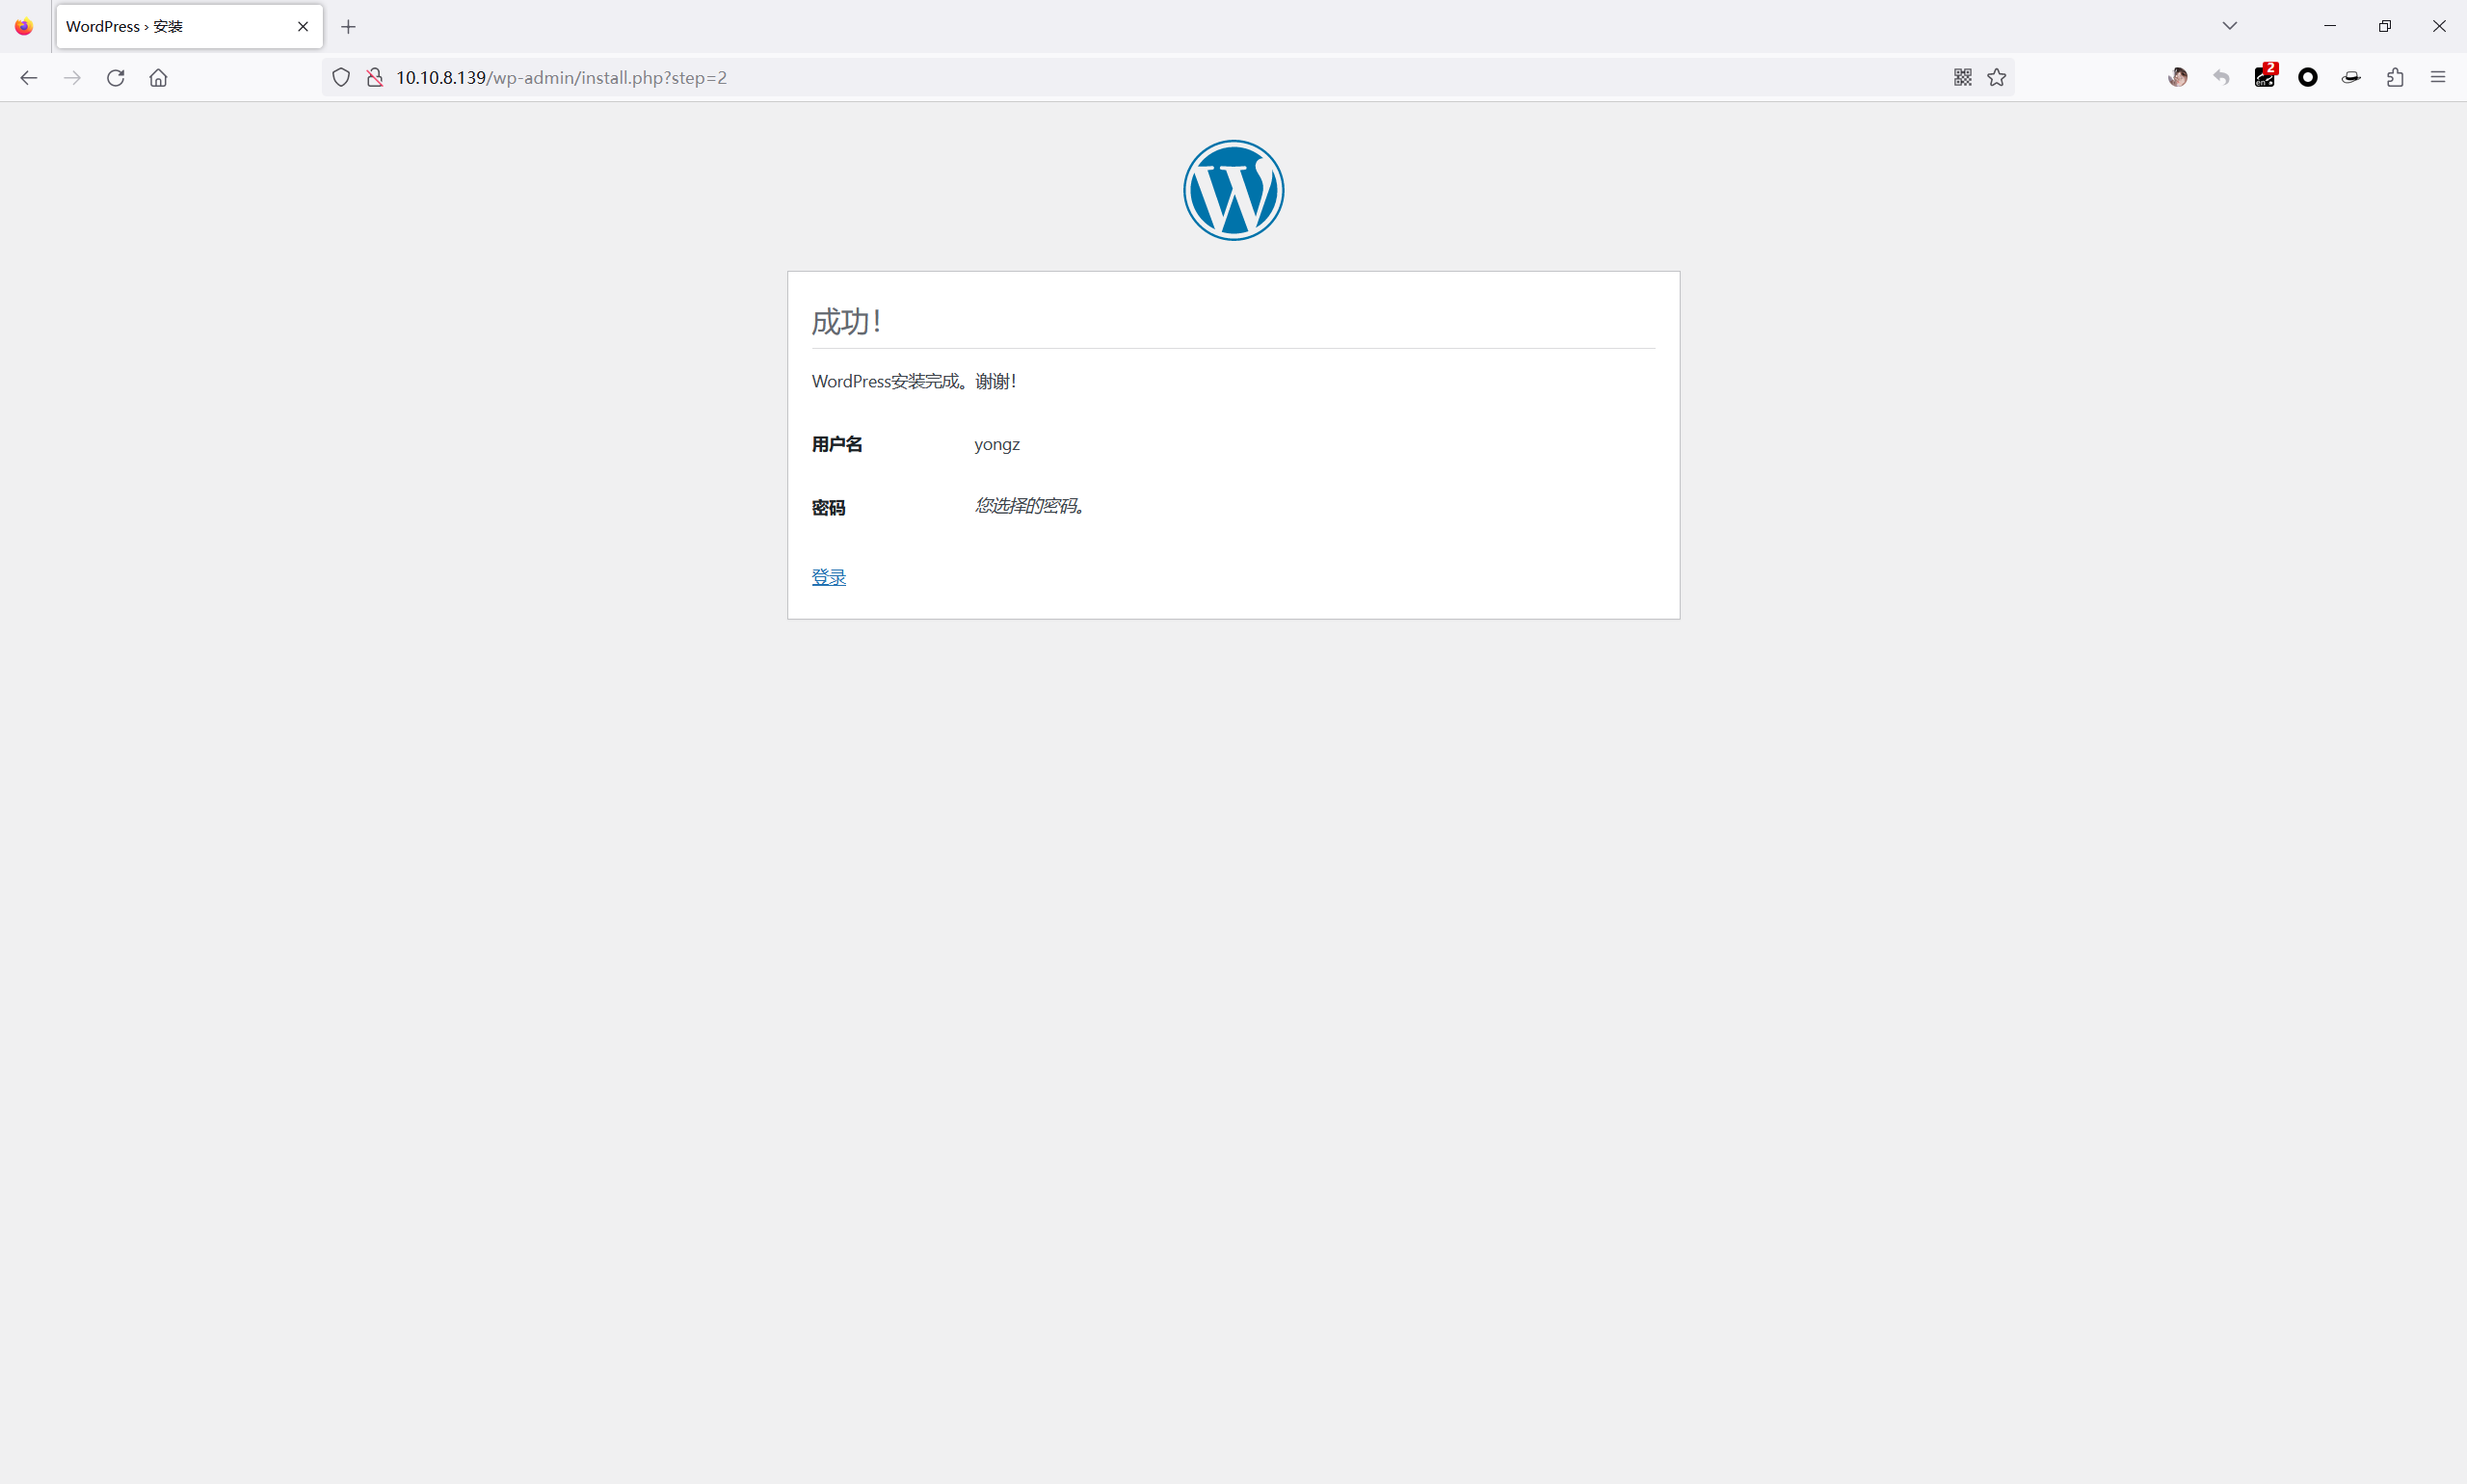The height and width of the screenshot is (1484, 2467).
Task: Click the 成功! heading
Action: [847, 322]
